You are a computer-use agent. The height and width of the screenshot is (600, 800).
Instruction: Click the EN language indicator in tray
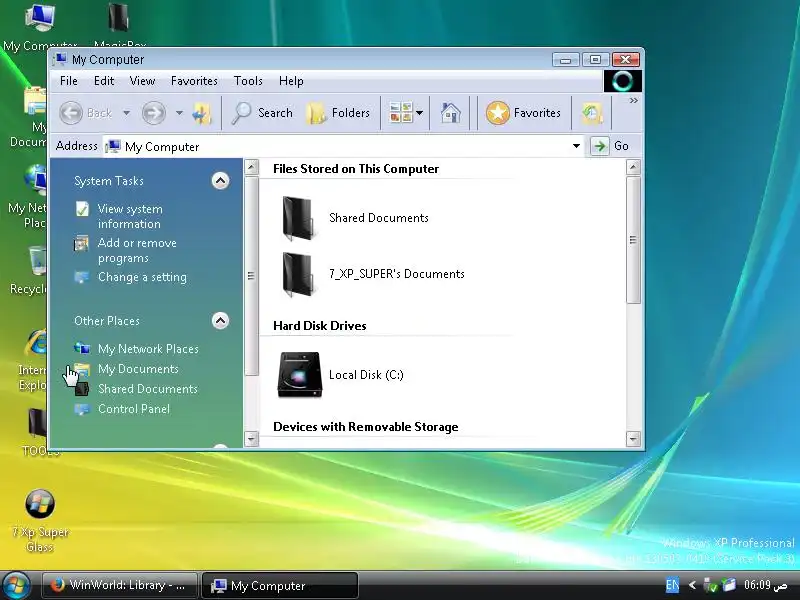672,585
